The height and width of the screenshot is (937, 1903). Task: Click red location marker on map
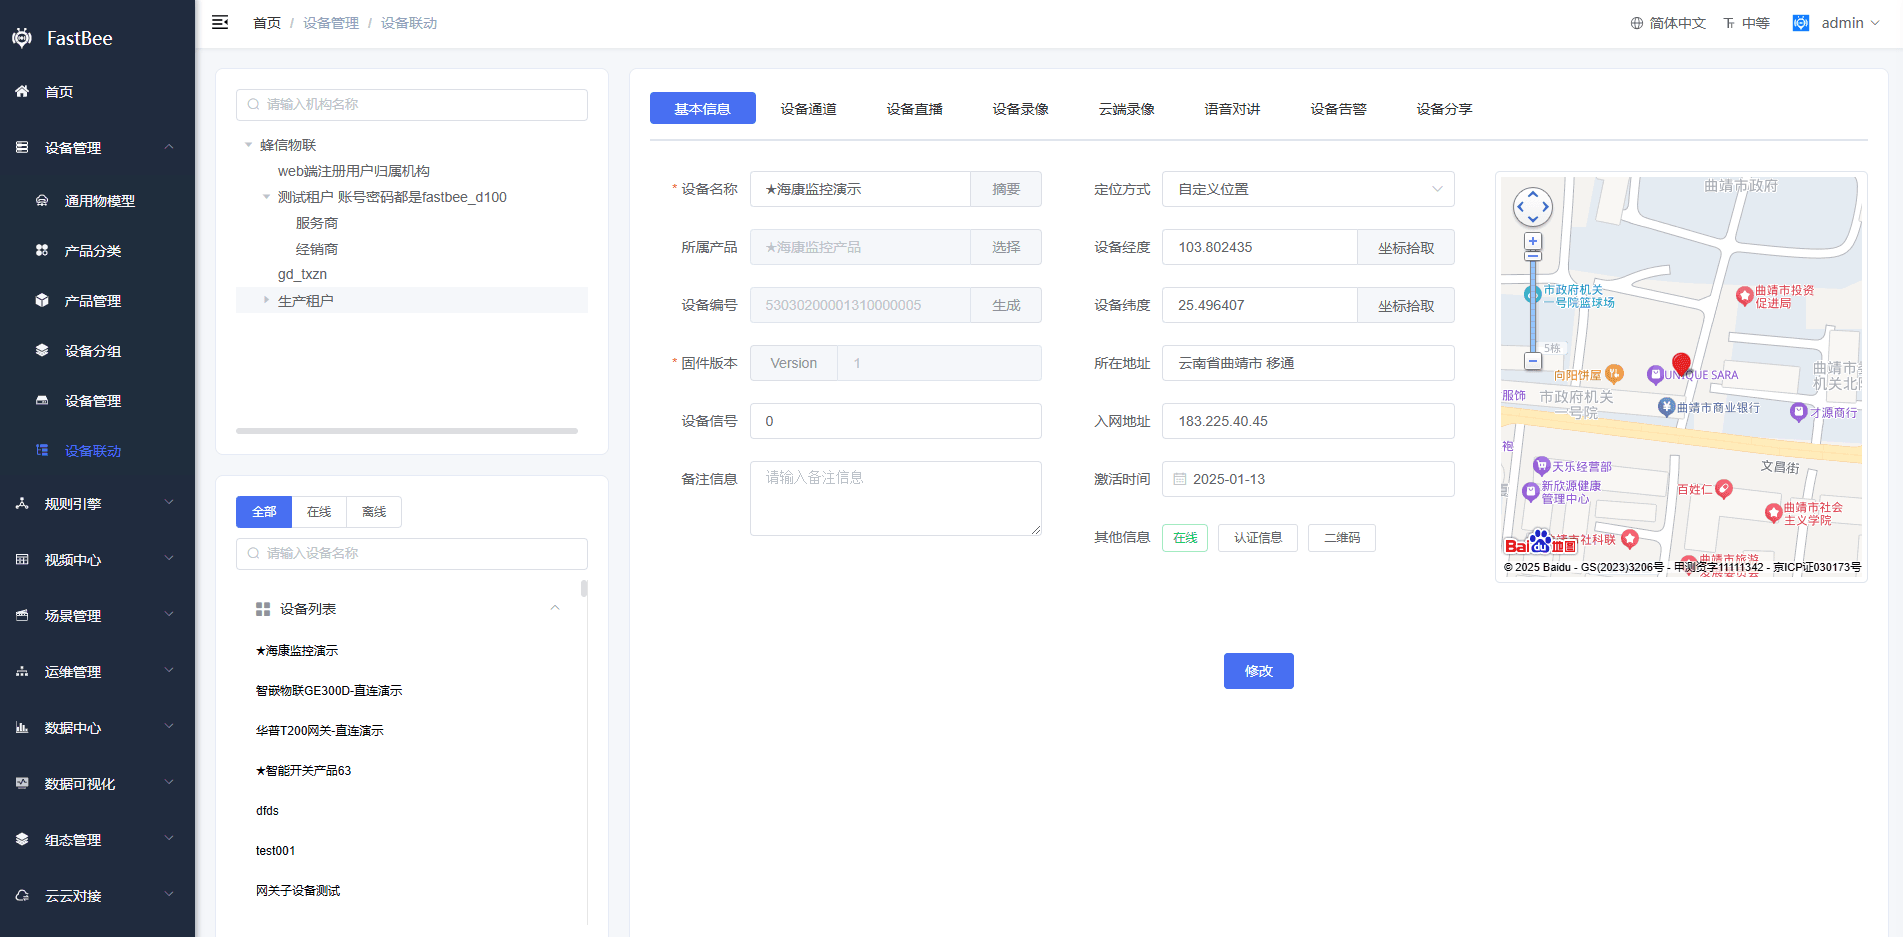click(1681, 364)
